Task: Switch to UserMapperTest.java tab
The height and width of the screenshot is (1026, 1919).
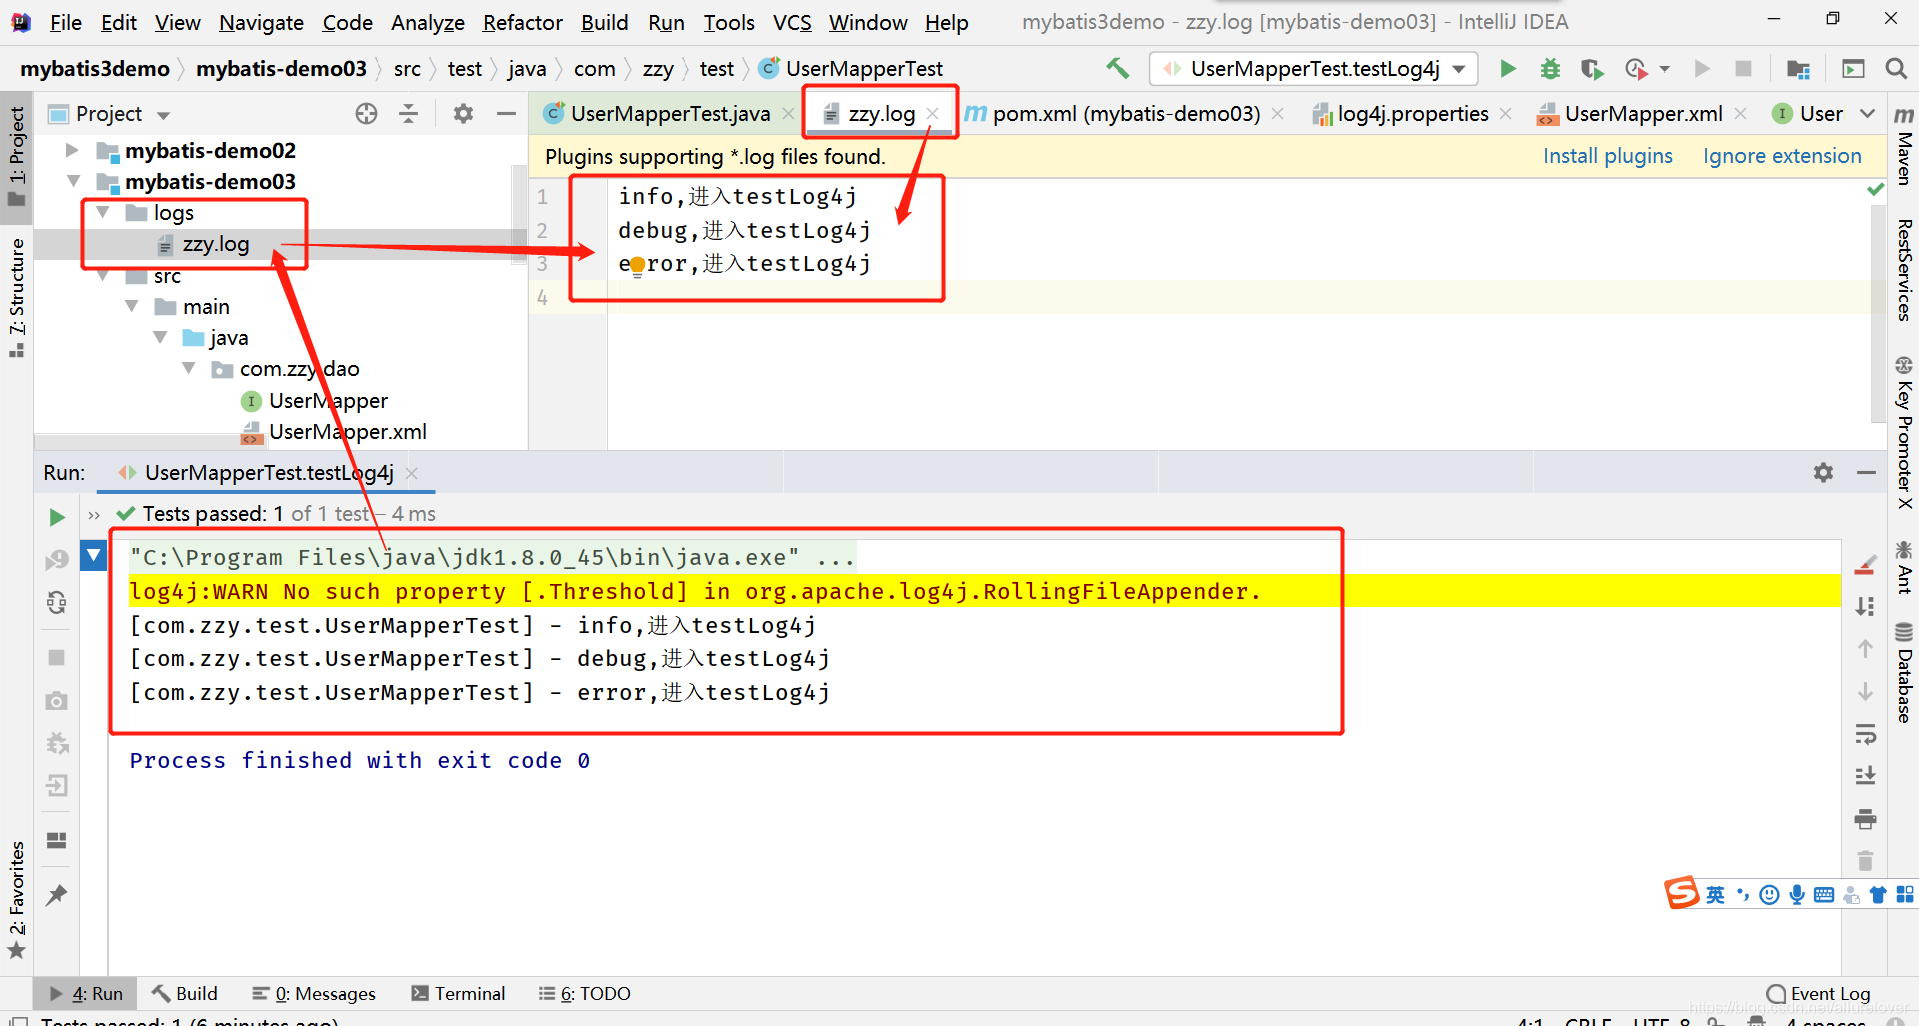Action: 669,113
